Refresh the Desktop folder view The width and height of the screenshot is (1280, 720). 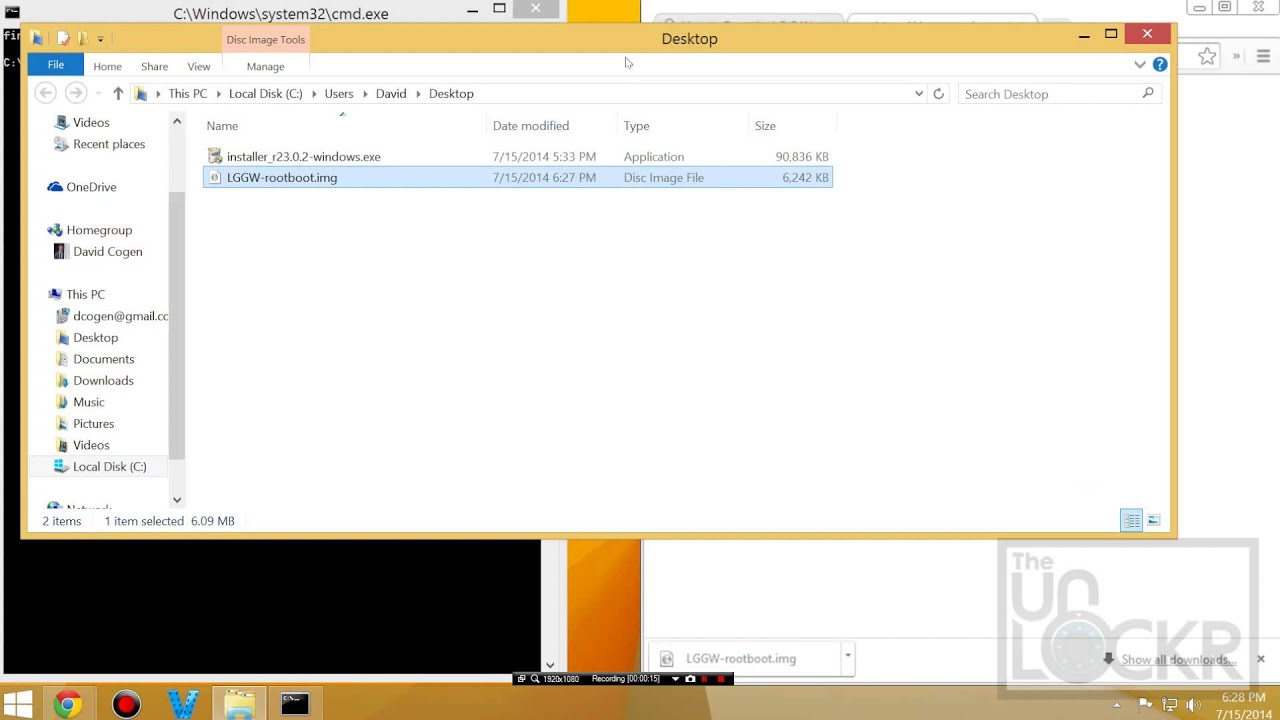tap(938, 94)
